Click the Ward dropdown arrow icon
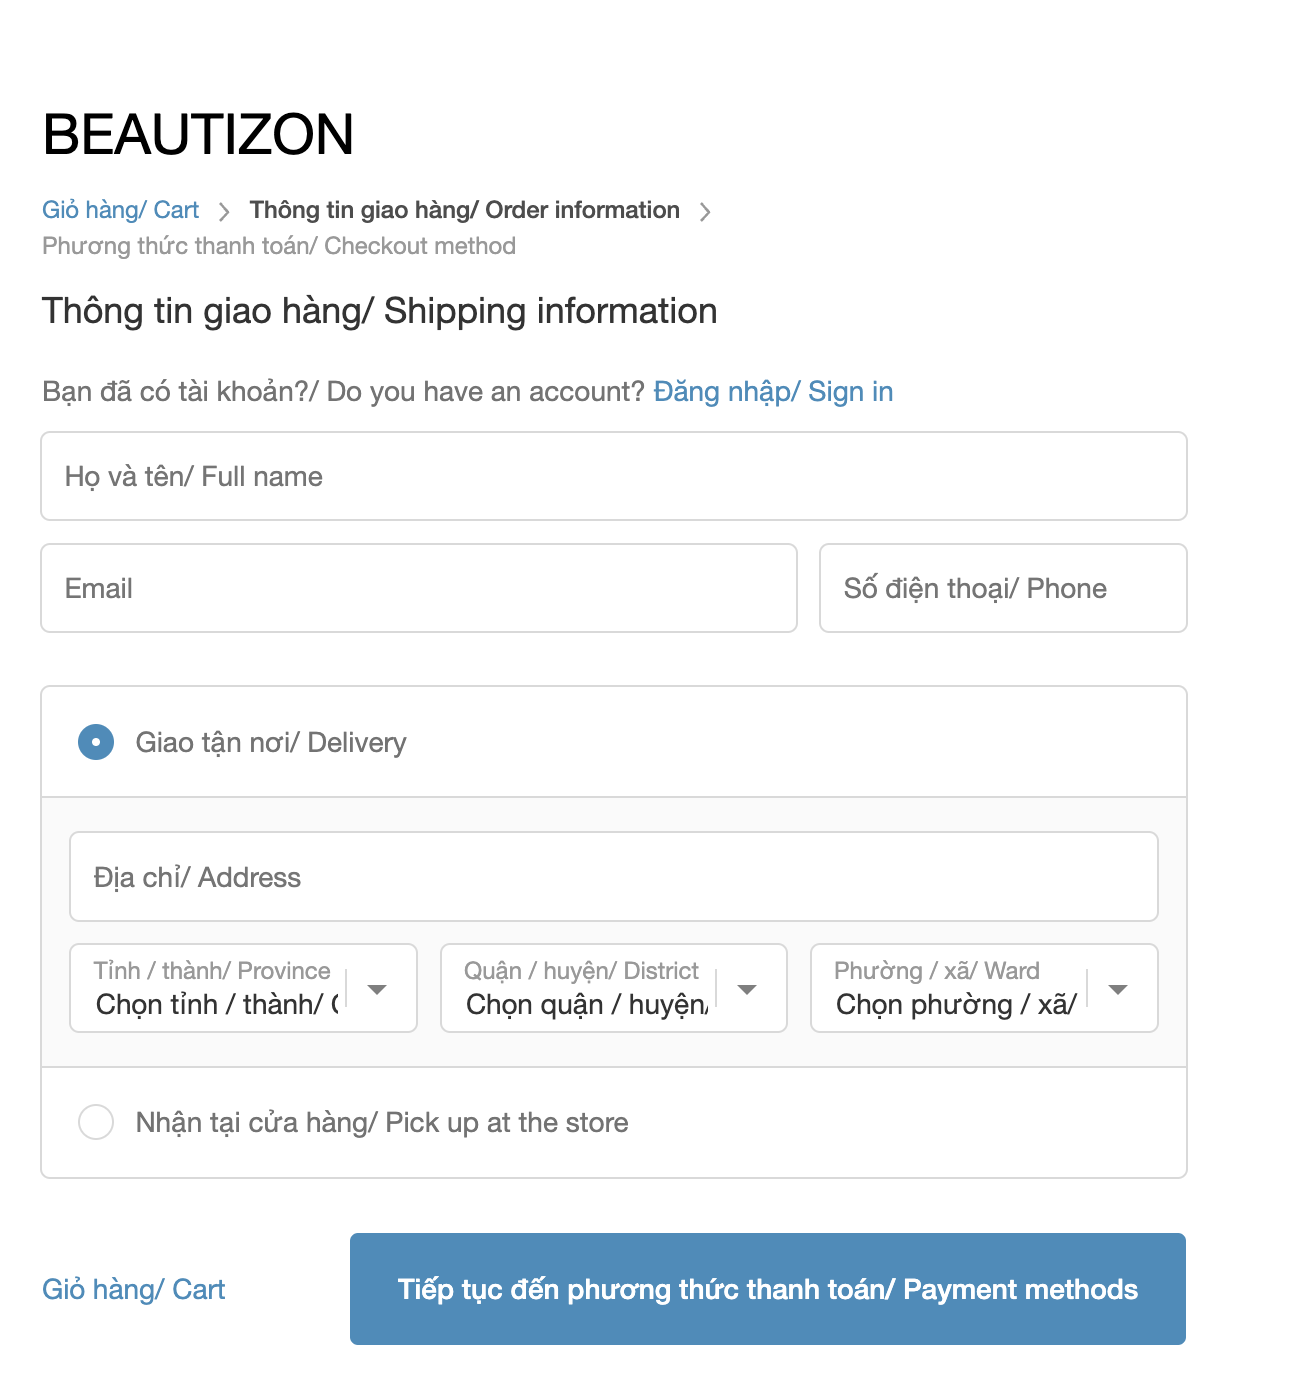Screen dimensions: 1316x1380 click(x=1118, y=989)
